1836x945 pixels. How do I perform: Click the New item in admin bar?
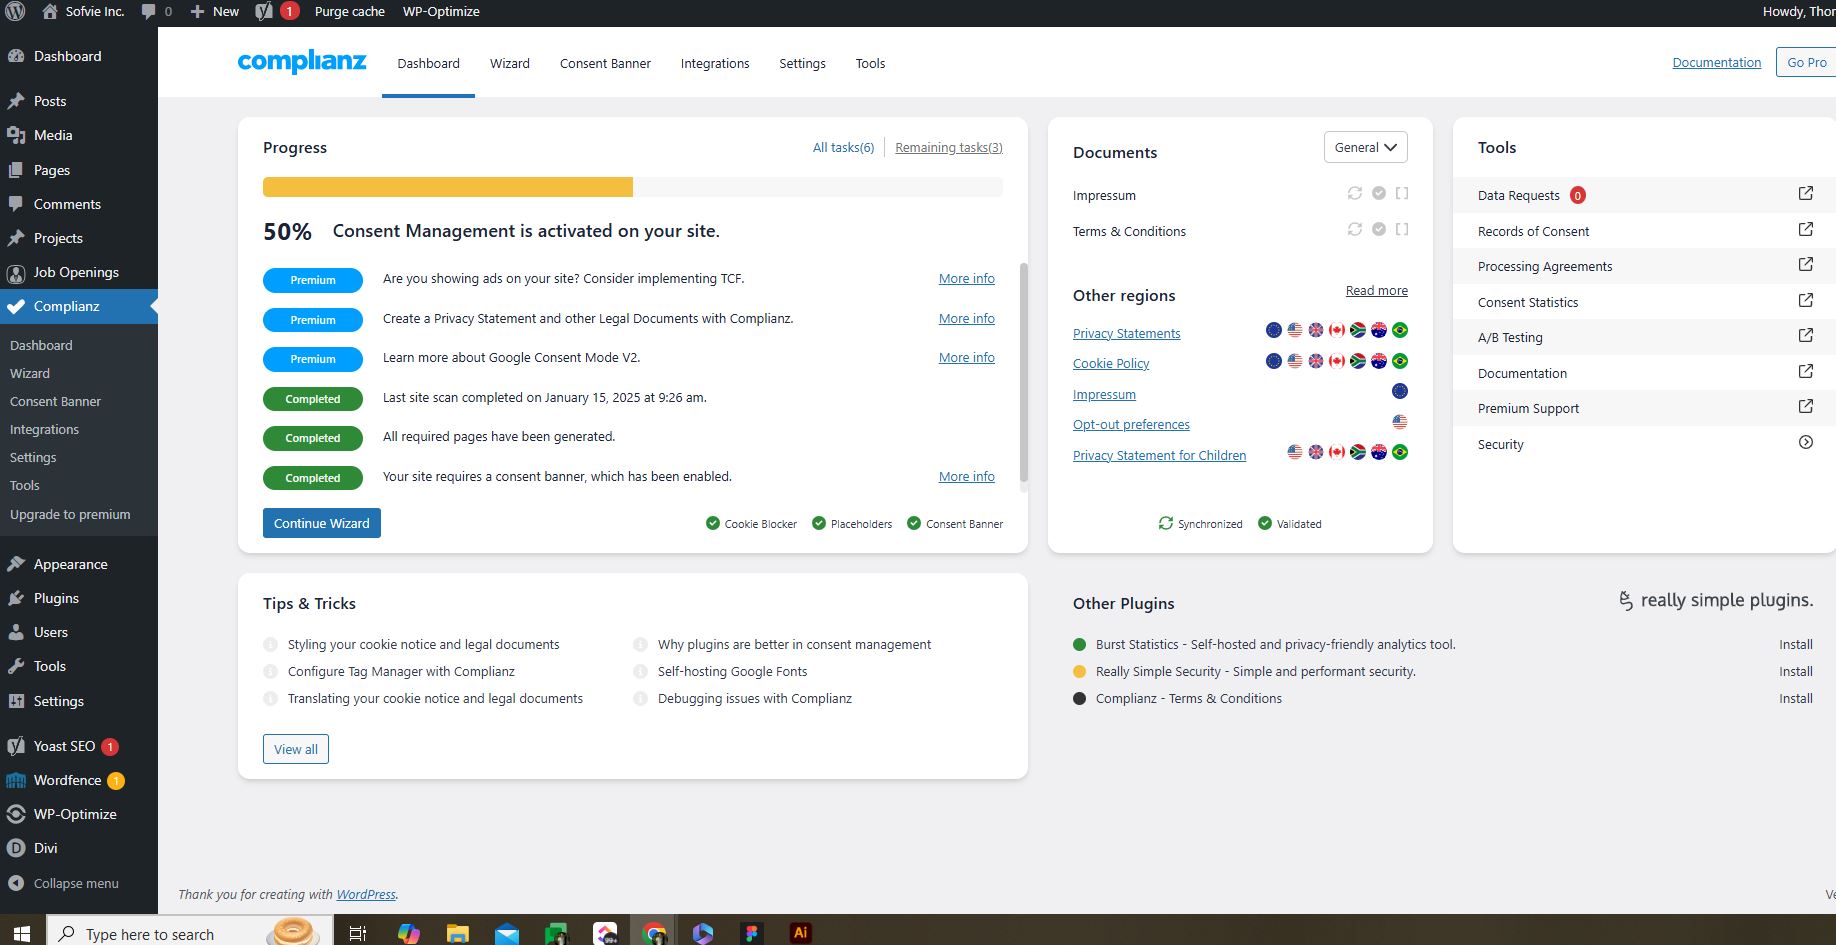point(214,12)
